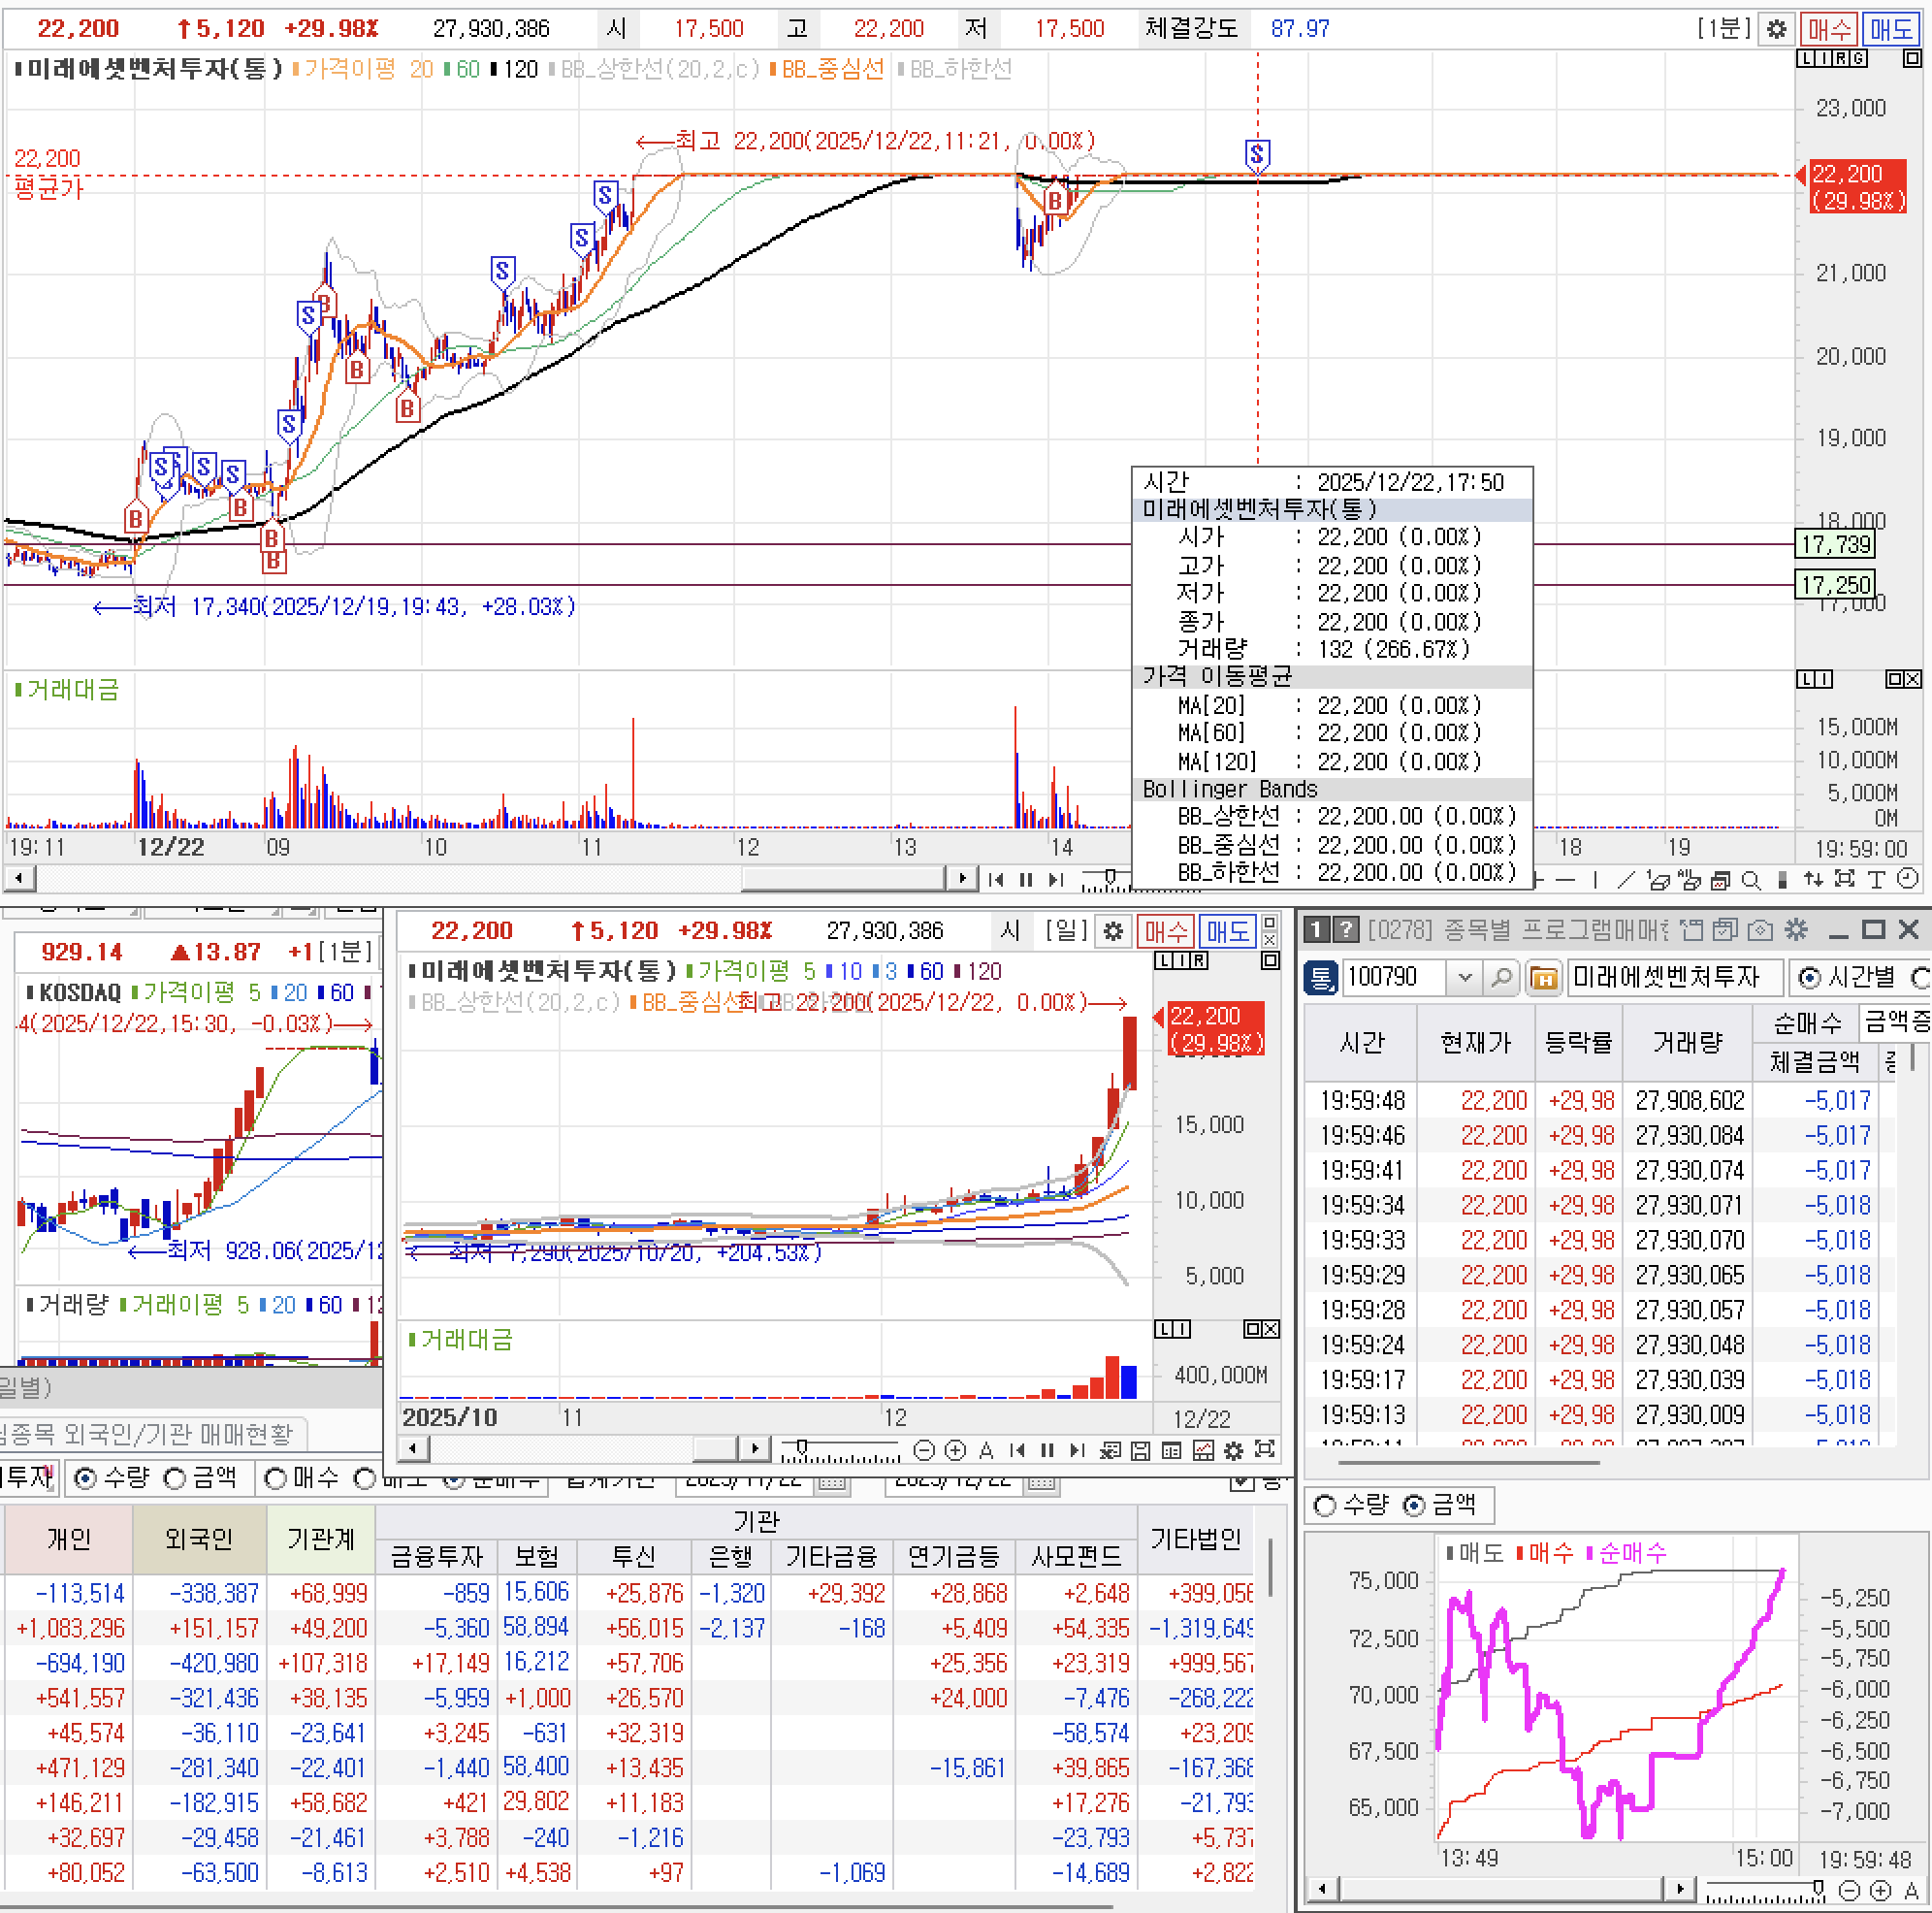Image resolution: width=1932 pixels, height=1913 pixels.
Task: Click the red 매수 buy button at top right
Action: pos(1829,29)
